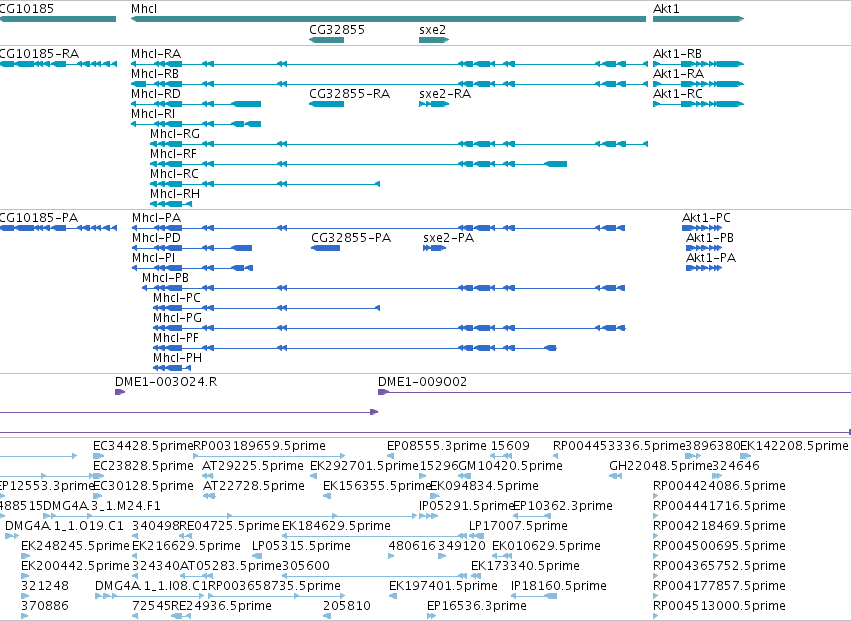Screen dimensions: 851x621
Task: Select the sxe2 gene label
Action: click(x=433, y=29)
